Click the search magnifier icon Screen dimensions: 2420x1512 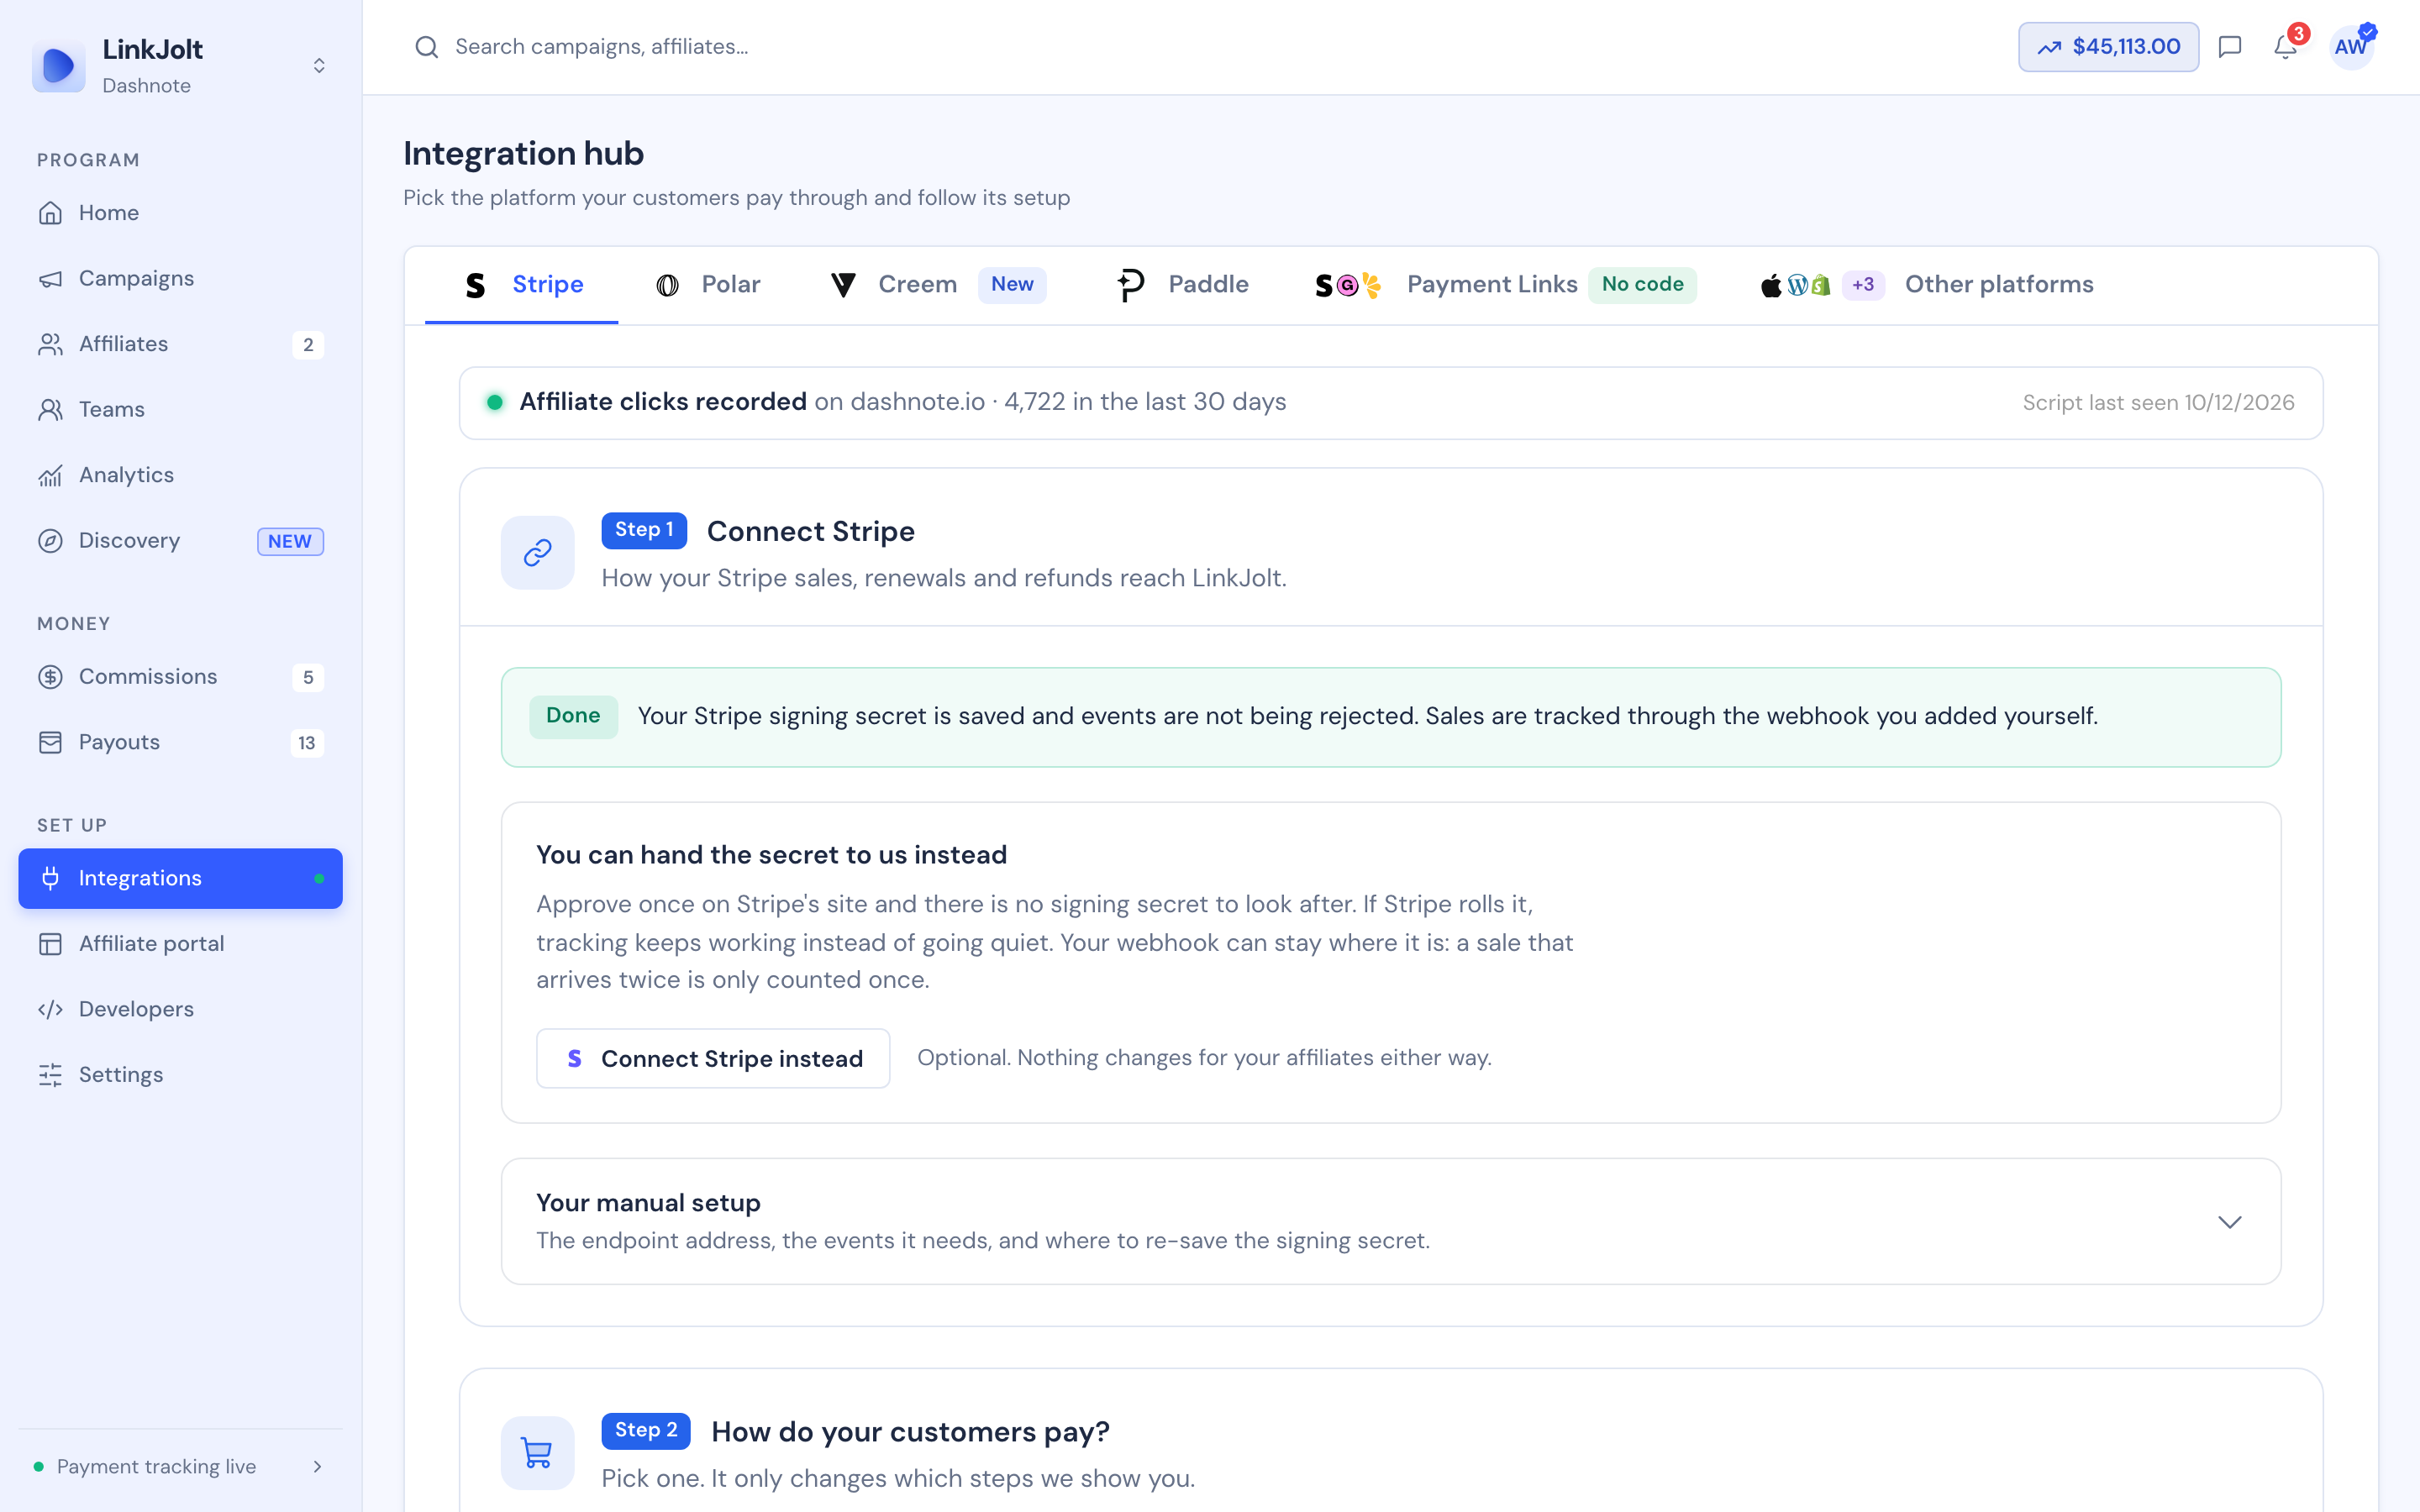click(427, 47)
